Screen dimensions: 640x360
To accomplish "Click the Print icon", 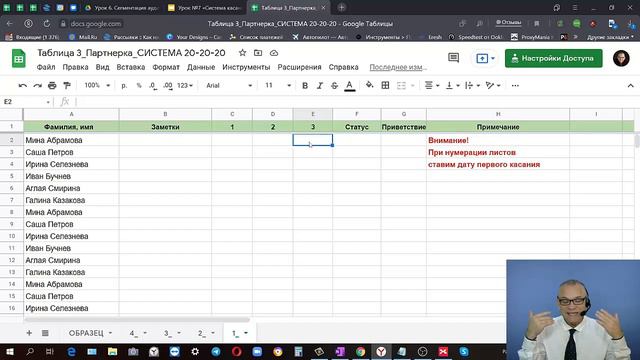I will [x=52, y=85].
